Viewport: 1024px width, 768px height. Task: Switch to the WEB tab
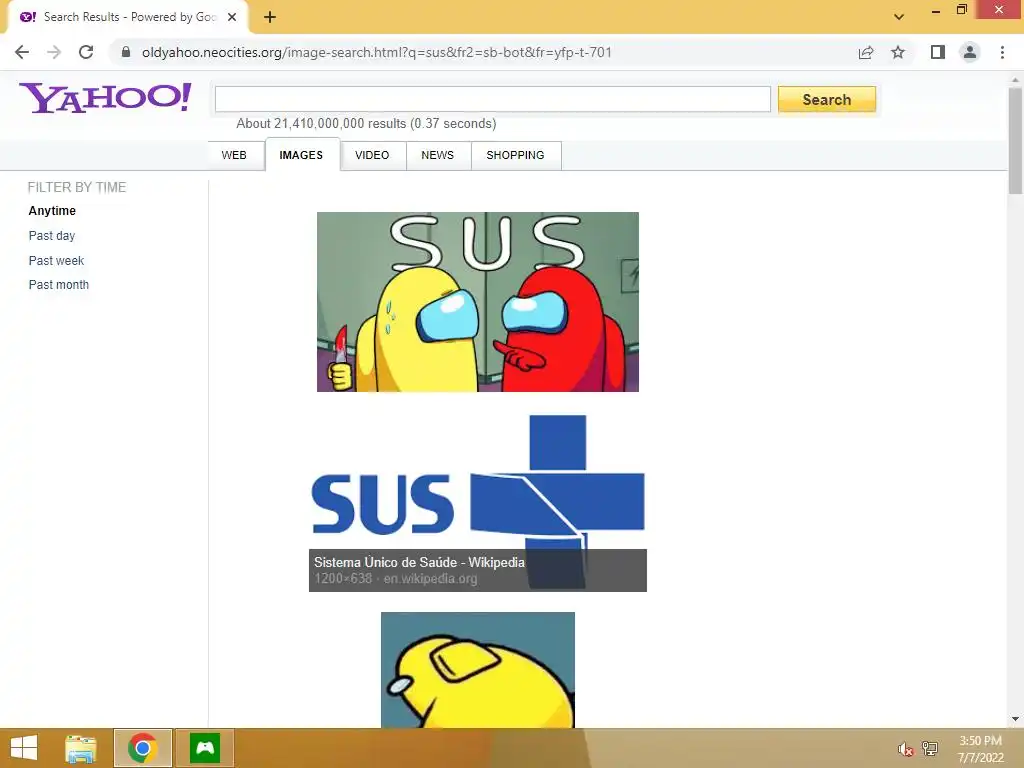234,155
